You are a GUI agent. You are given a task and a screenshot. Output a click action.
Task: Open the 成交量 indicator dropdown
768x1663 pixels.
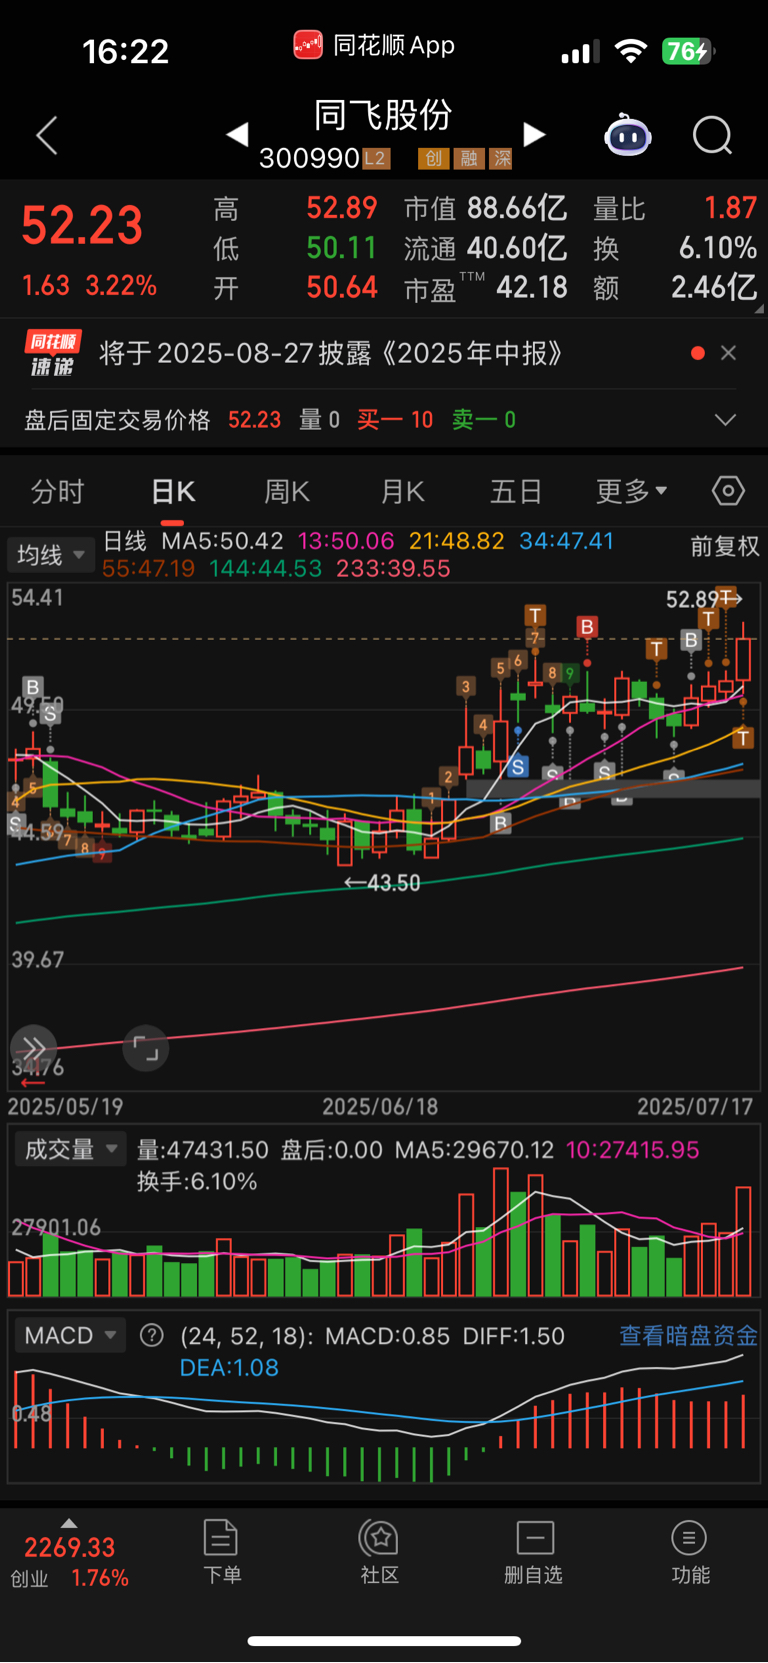tap(69, 1150)
